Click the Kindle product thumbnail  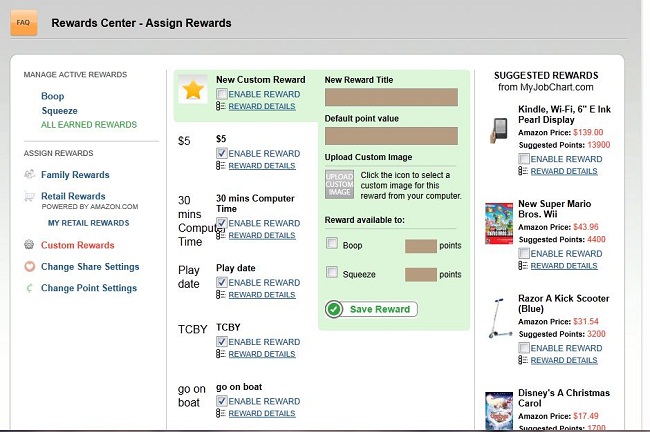click(x=500, y=130)
